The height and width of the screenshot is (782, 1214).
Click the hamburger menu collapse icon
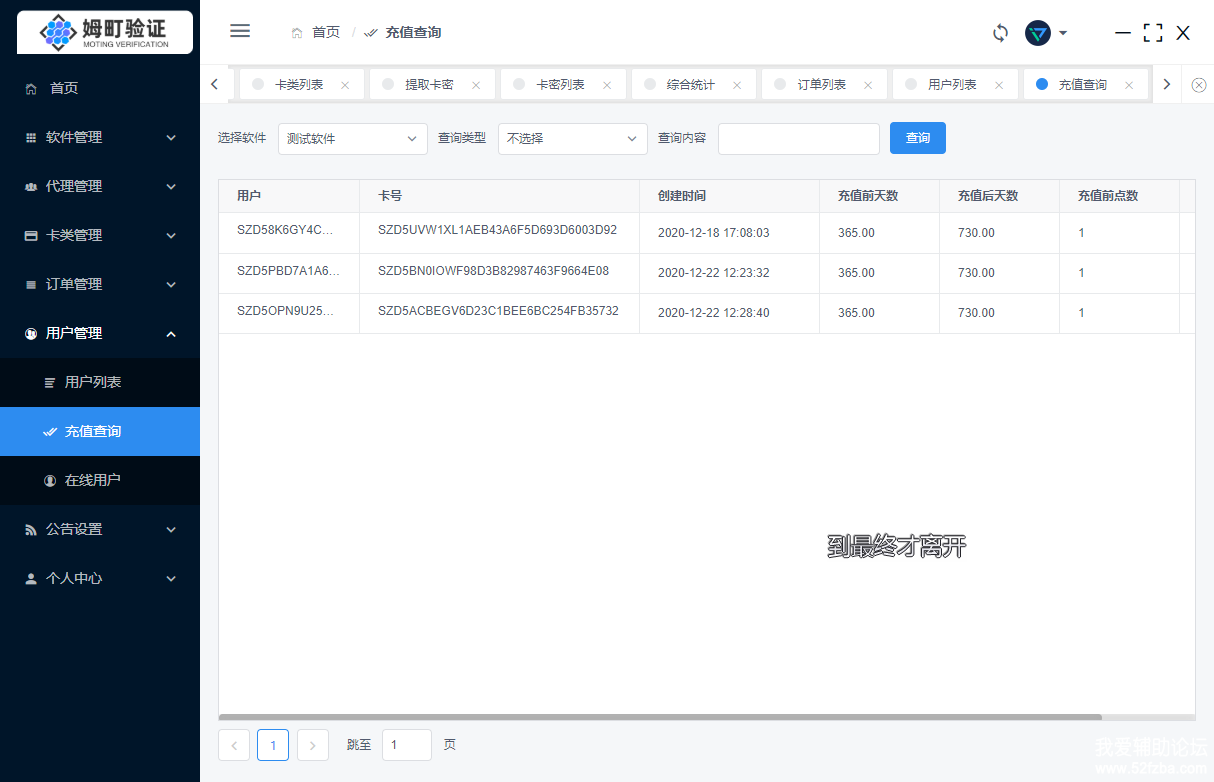click(240, 31)
